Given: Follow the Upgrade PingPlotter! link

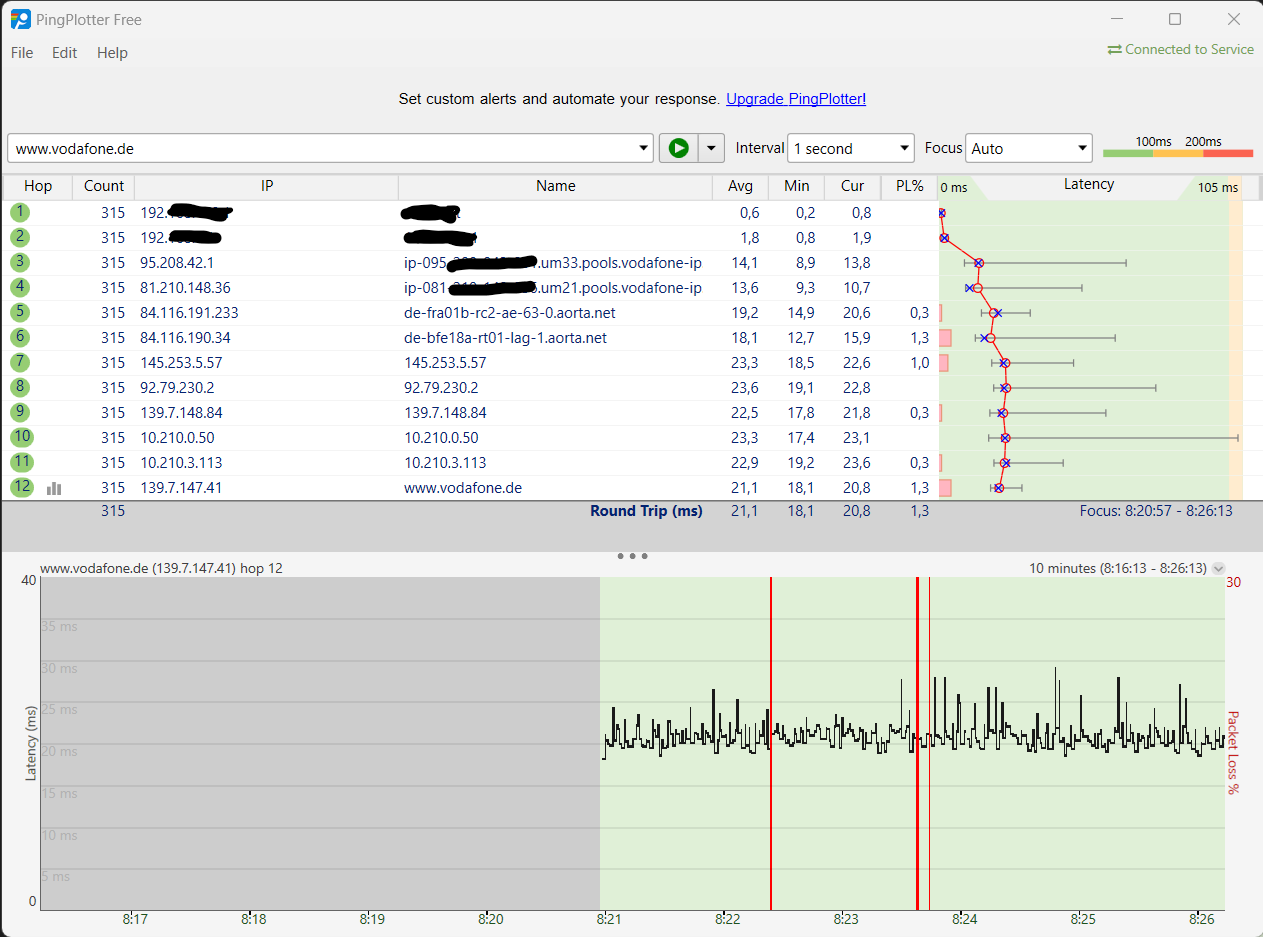Looking at the screenshot, I should (x=796, y=99).
